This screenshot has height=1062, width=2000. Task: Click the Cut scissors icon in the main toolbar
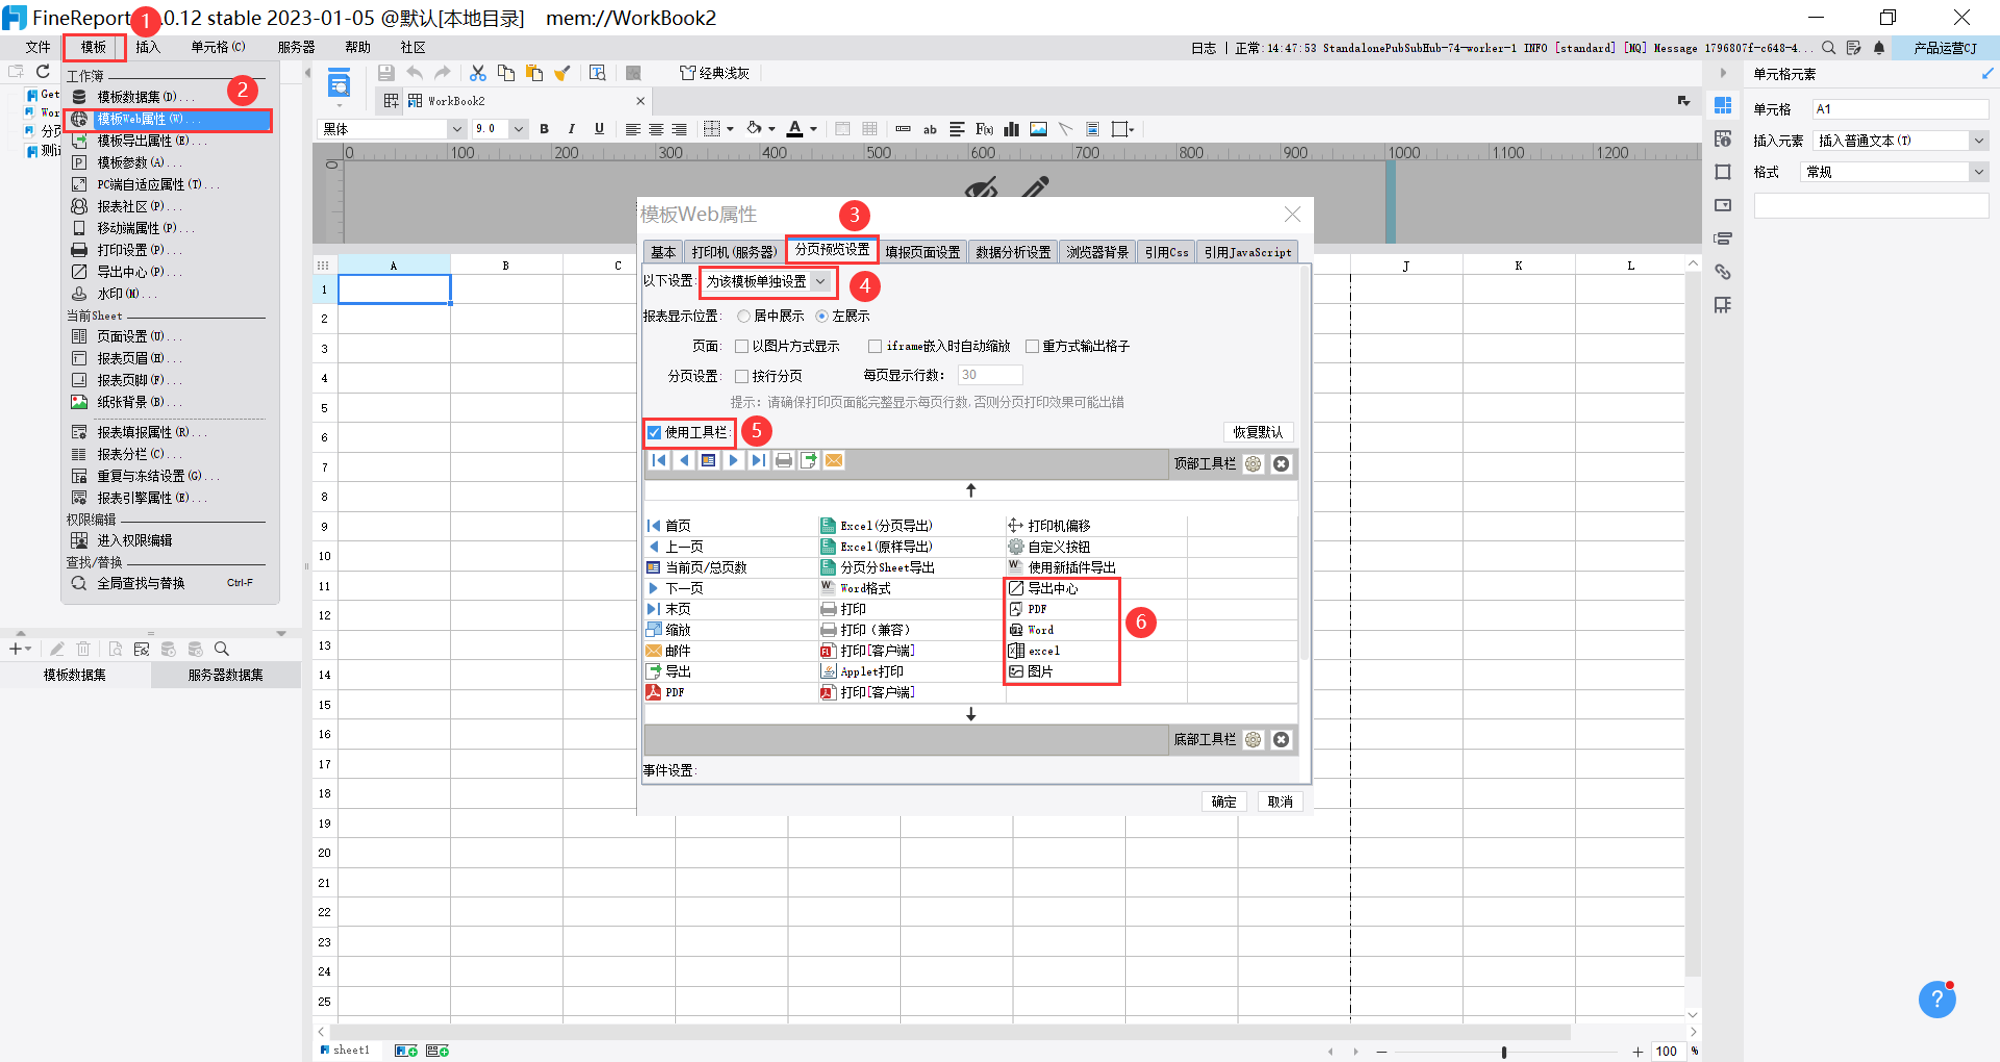478,73
